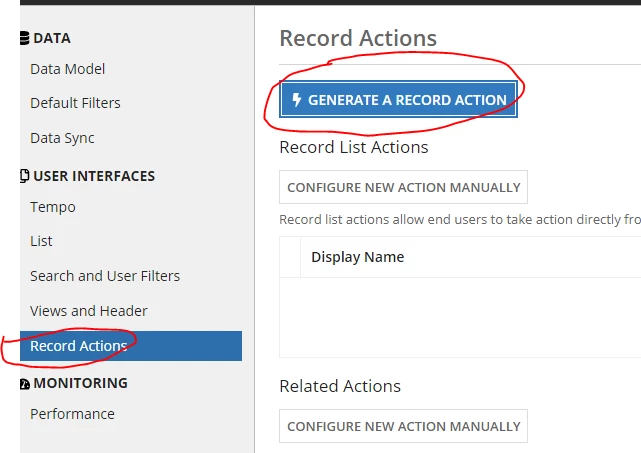This screenshot has height=453, width=641.
Task: Configure new record list action manually
Action: (x=403, y=187)
